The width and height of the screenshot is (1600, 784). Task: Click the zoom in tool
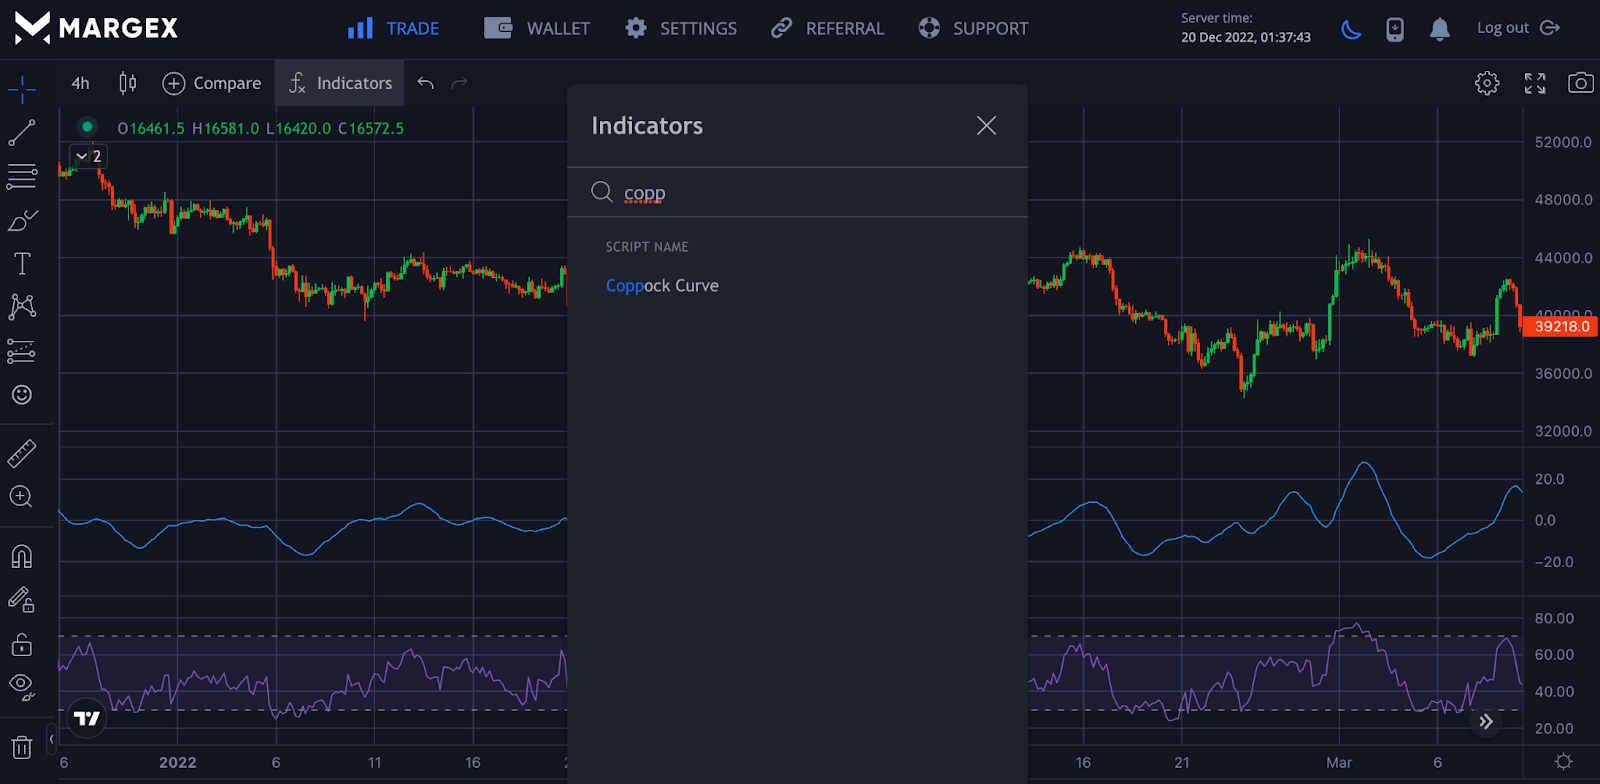[x=22, y=497]
